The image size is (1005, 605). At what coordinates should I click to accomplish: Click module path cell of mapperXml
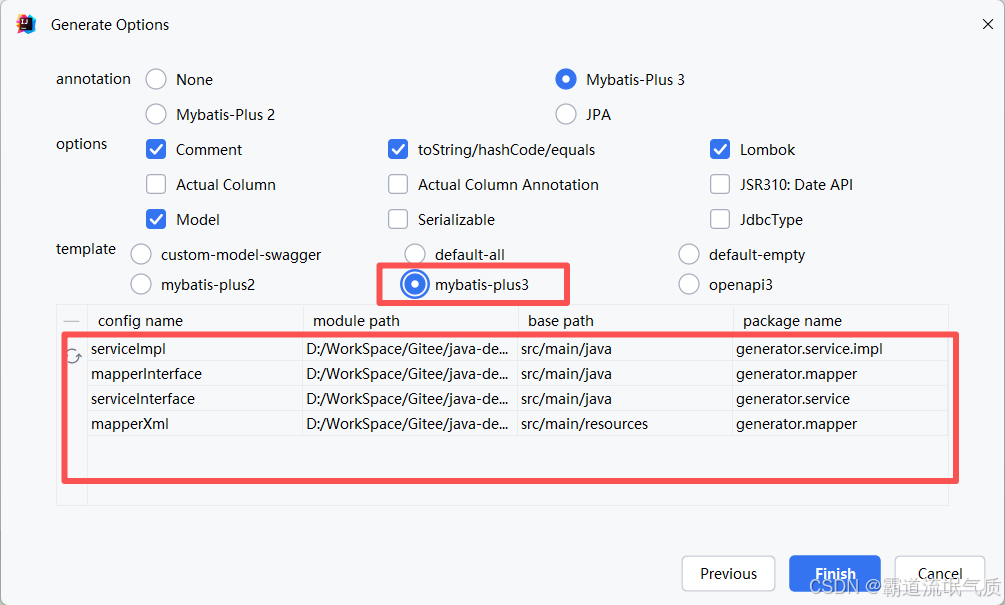(x=410, y=424)
